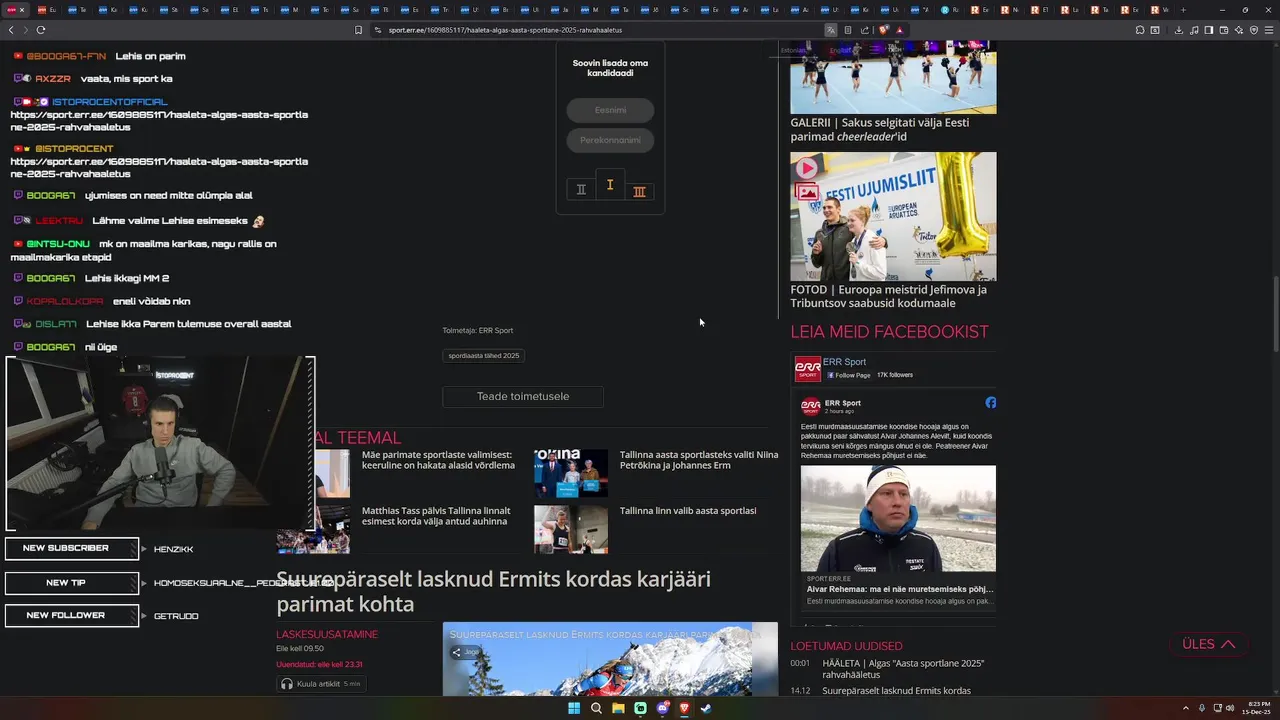
Task: Open a new browser tab
Action: pos(1183,10)
